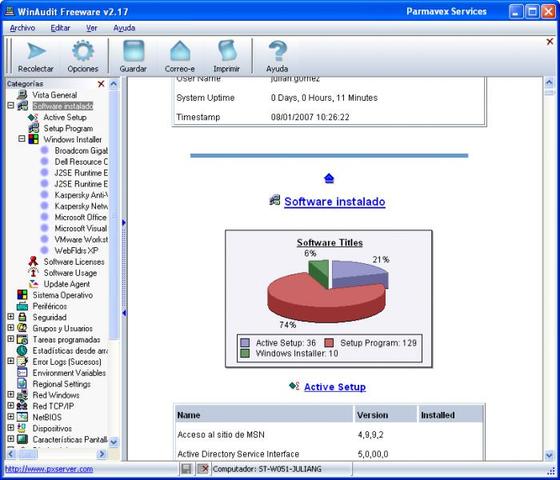Click the category tree scroll-right arrow
The width and height of the screenshot is (560, 480).
[x=102, y=454]
